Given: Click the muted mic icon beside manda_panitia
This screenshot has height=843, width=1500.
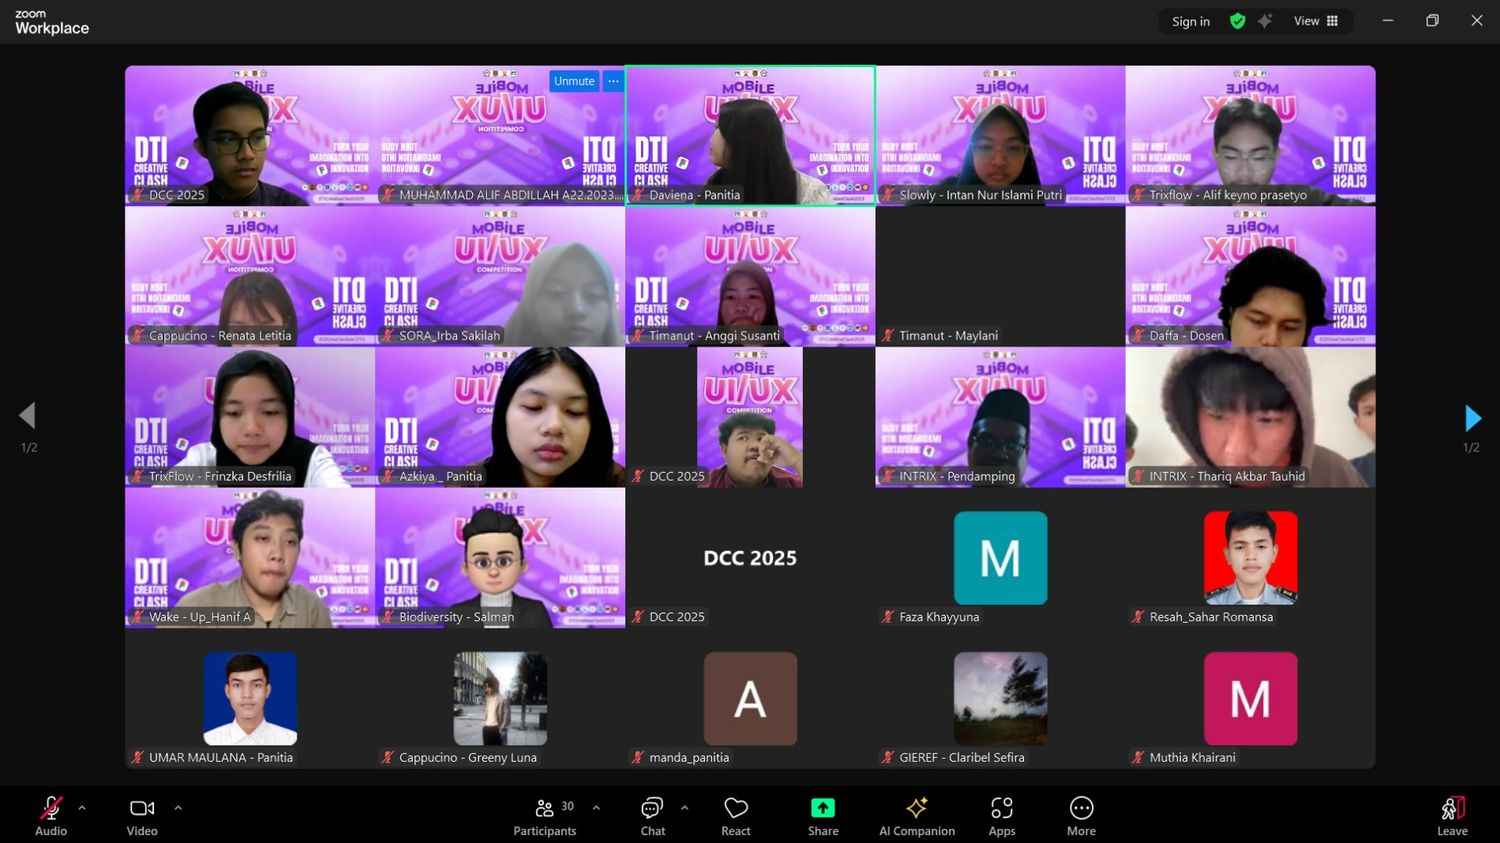Looking at the screenshot, I should 638,758.
